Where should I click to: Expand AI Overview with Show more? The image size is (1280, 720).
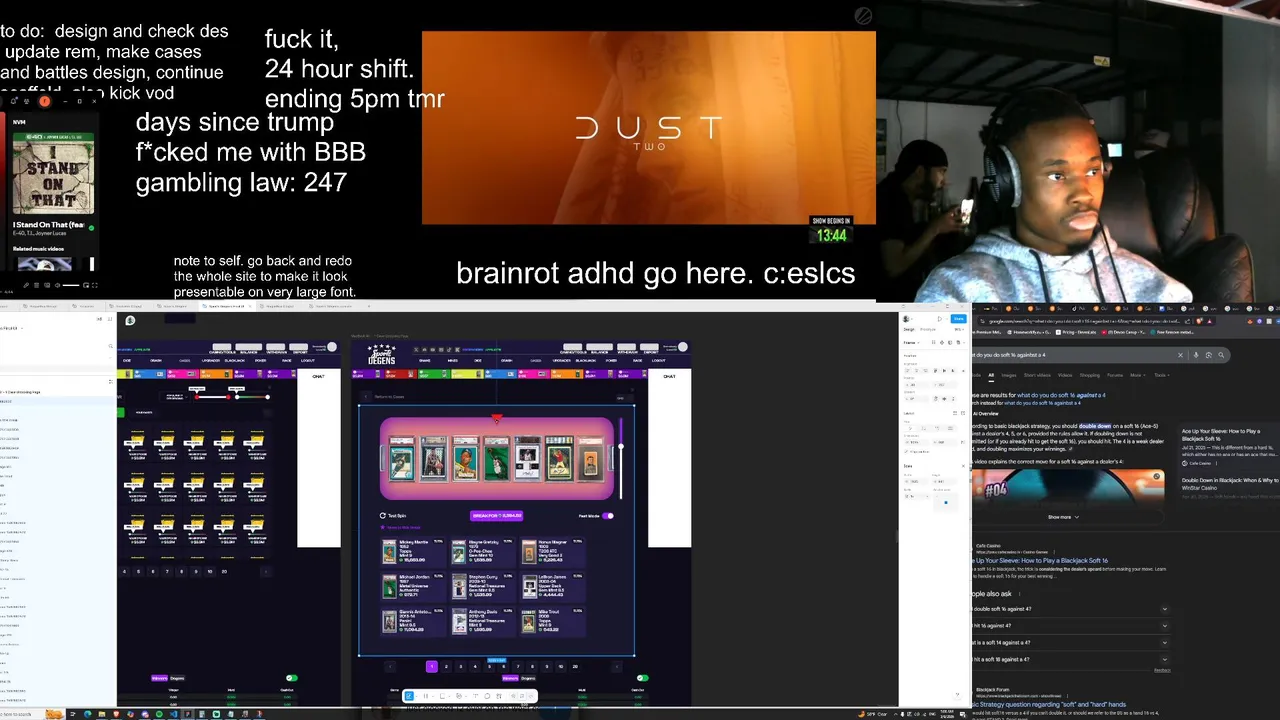click(x=1064, y=517)
